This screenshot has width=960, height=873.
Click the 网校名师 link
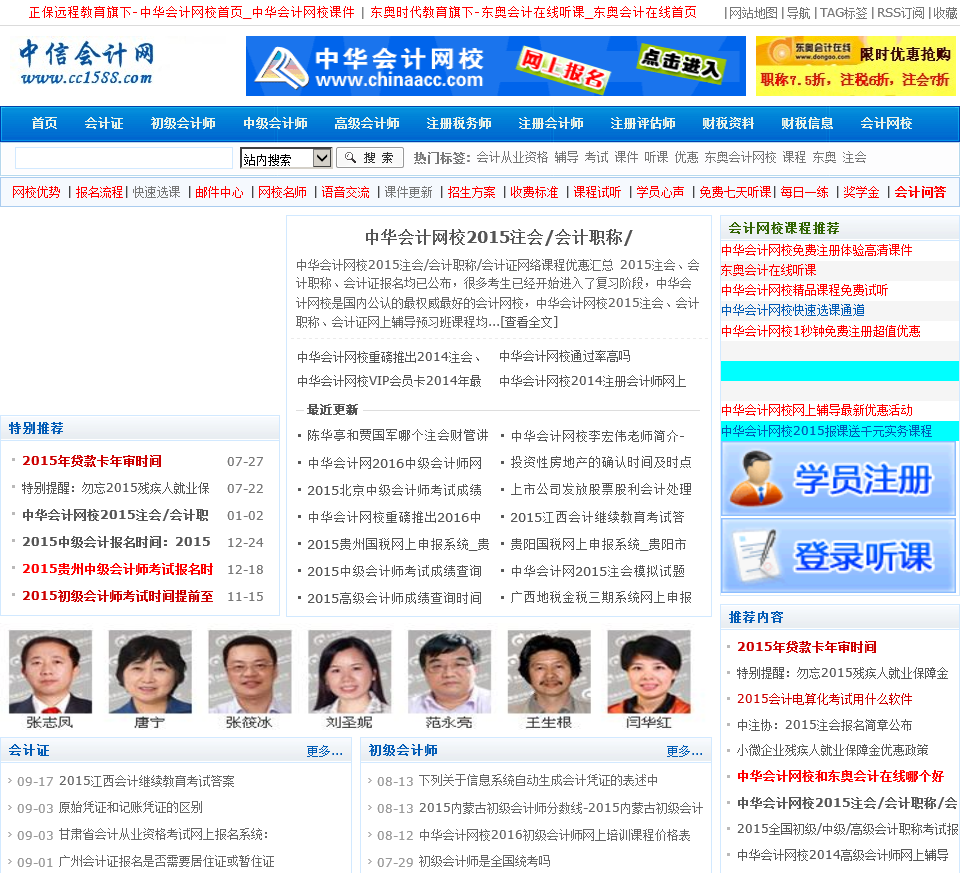tap(282, 192)
